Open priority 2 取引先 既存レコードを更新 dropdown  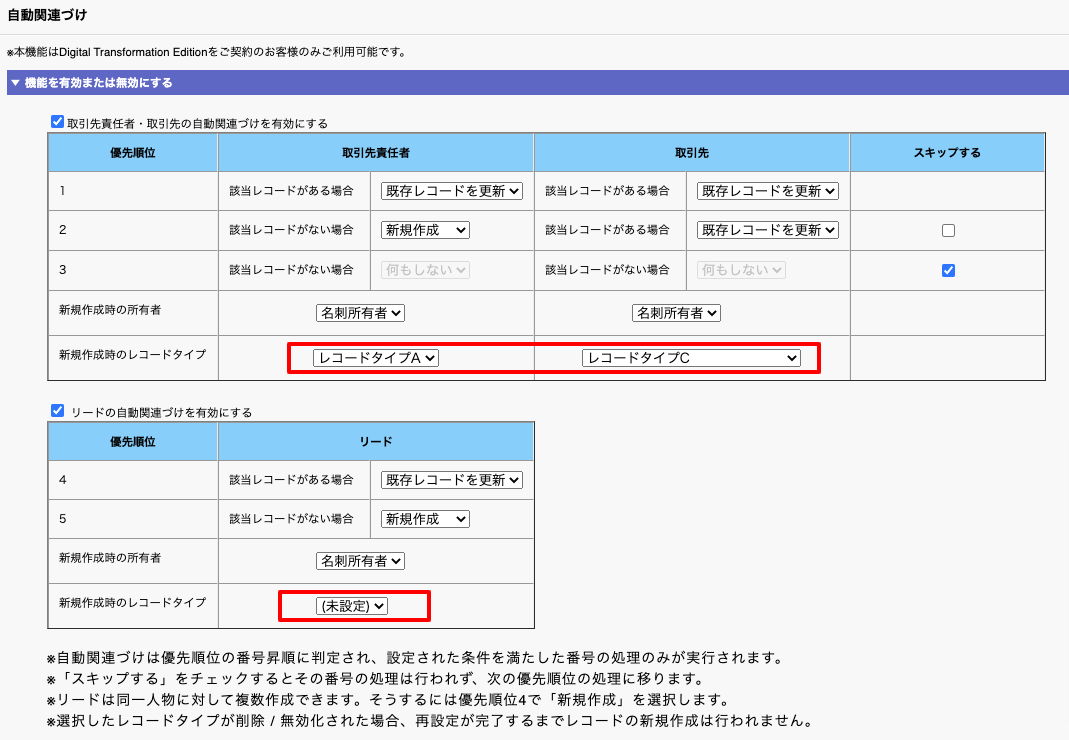pyautogui.click(x=768, y=231)
